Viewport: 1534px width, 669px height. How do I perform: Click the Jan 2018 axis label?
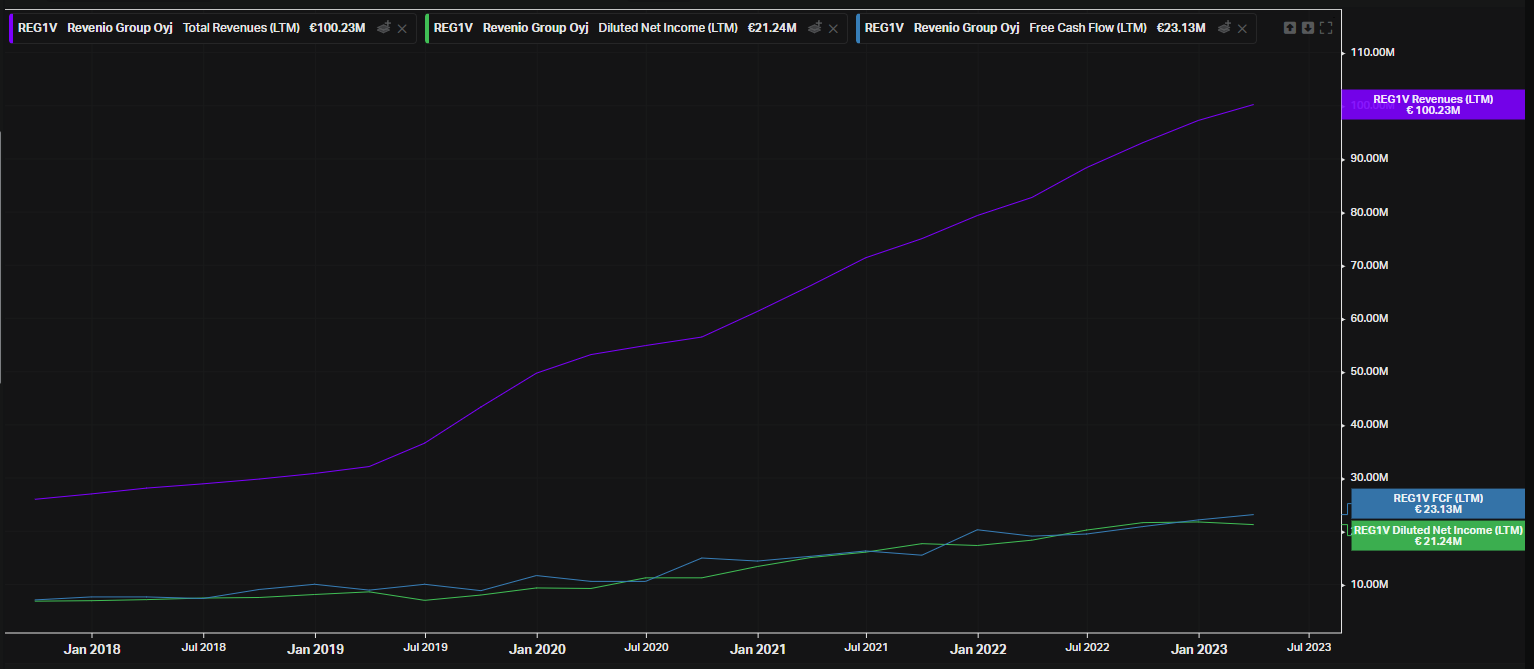(92, 649)
